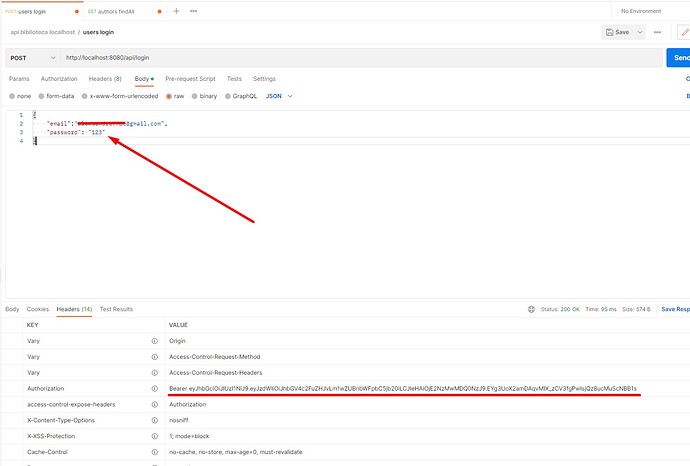Click the edit pencil icon beside Save
690x466 pixels.
click(x=685, y=32)
